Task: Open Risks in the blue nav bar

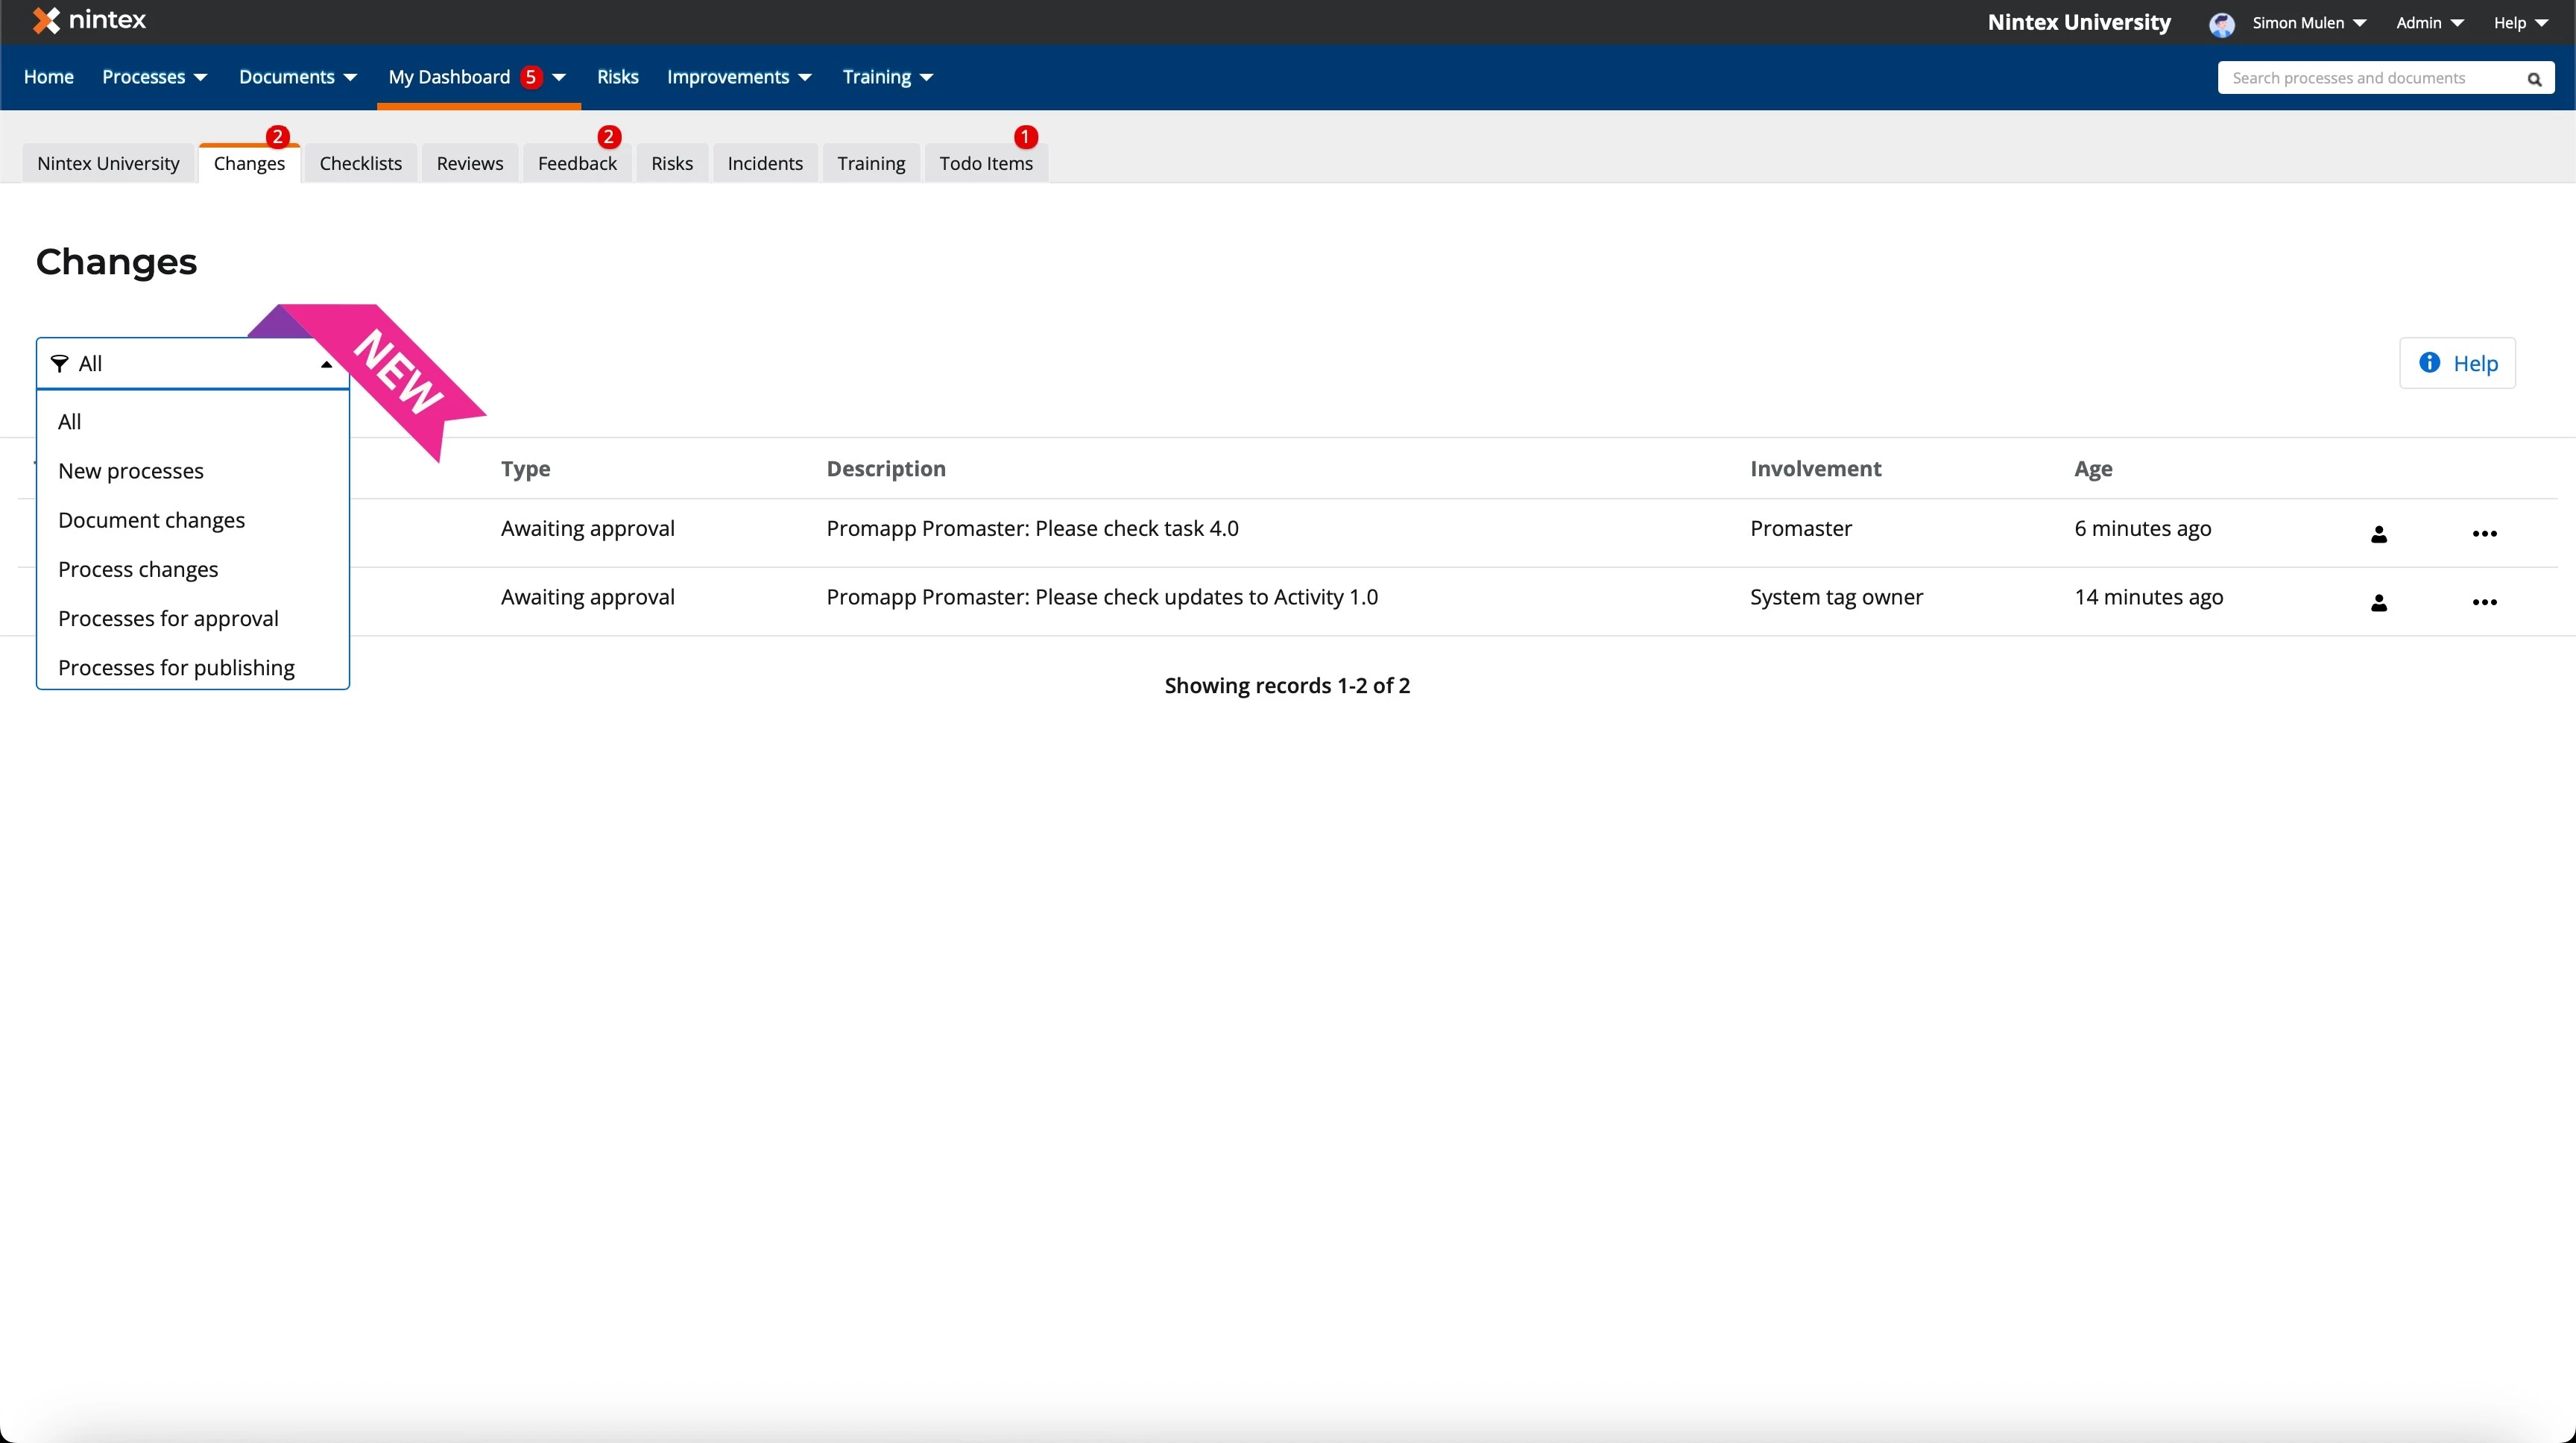Action: click(617, 77)
